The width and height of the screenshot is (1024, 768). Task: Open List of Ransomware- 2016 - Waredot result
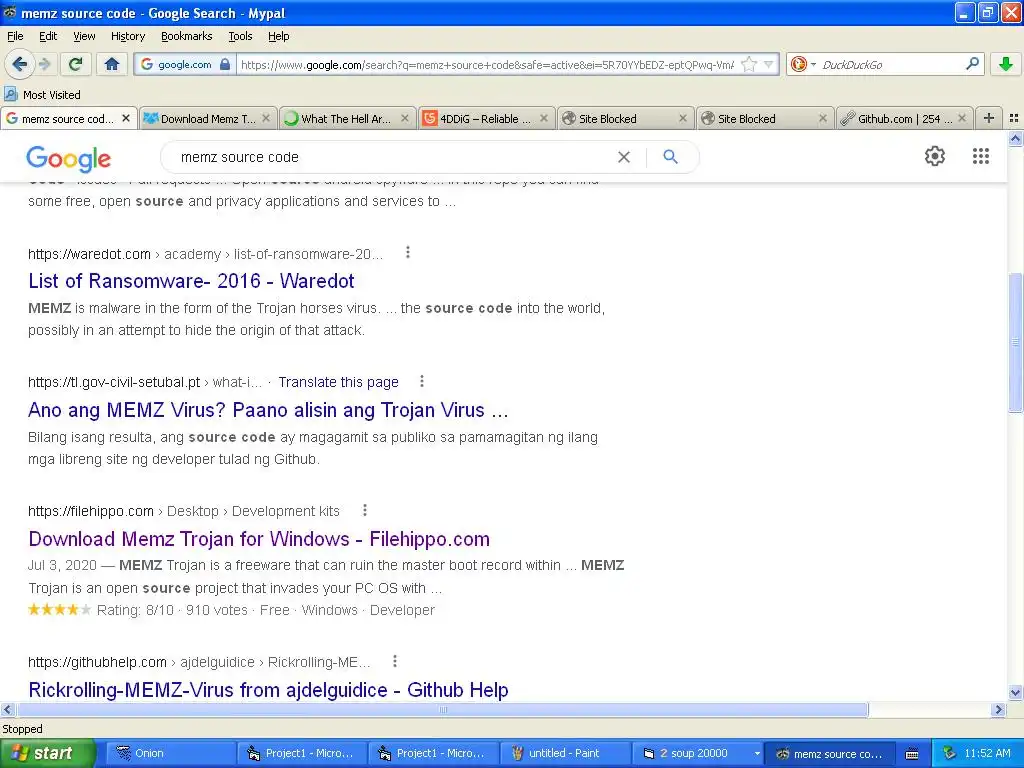[x=191, y=281]
